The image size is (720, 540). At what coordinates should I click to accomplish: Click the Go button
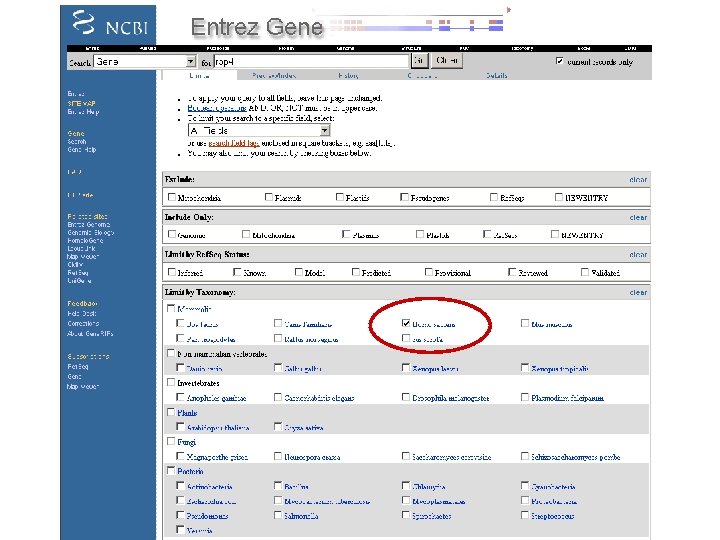419,61
